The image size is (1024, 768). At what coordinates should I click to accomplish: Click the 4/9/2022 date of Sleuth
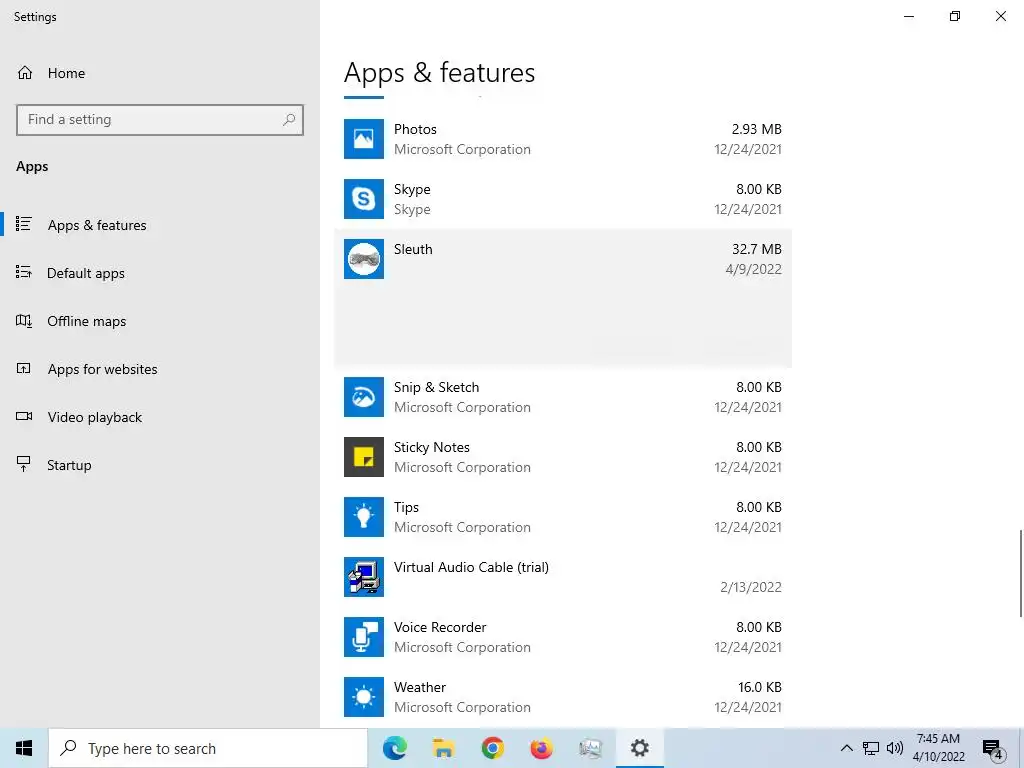(753, 269)
